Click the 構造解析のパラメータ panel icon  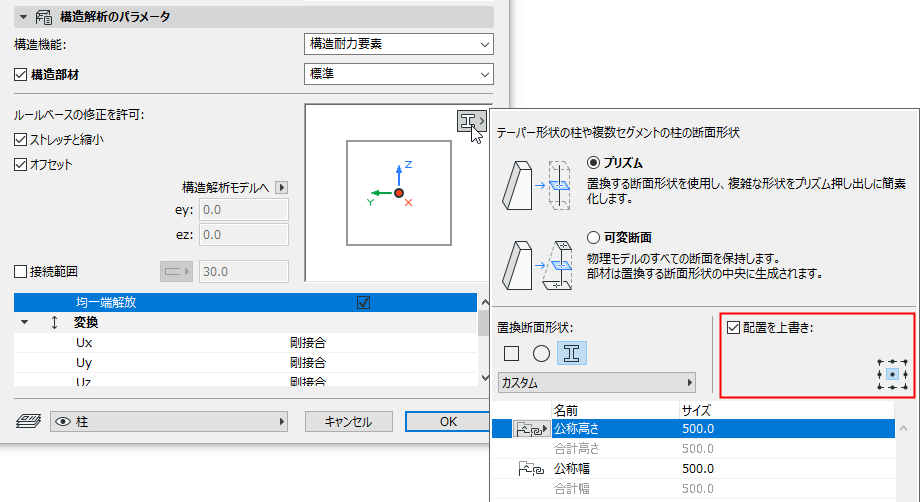pyautogui.click(x=44, y=17)
